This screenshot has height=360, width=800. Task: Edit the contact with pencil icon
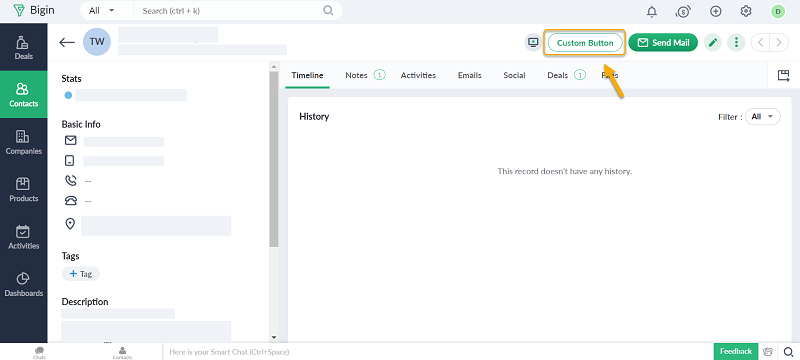click(x=713, y=42)
